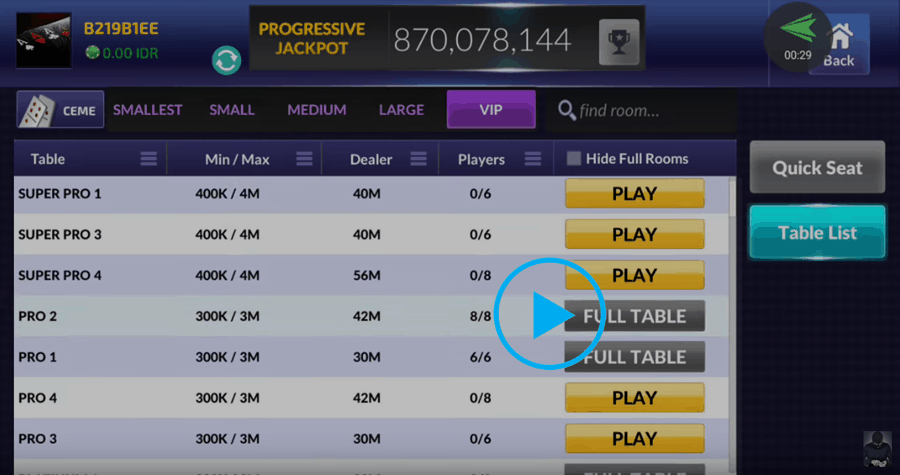Open the Min / Max column sort menu
900x475 pixels.
304,159
